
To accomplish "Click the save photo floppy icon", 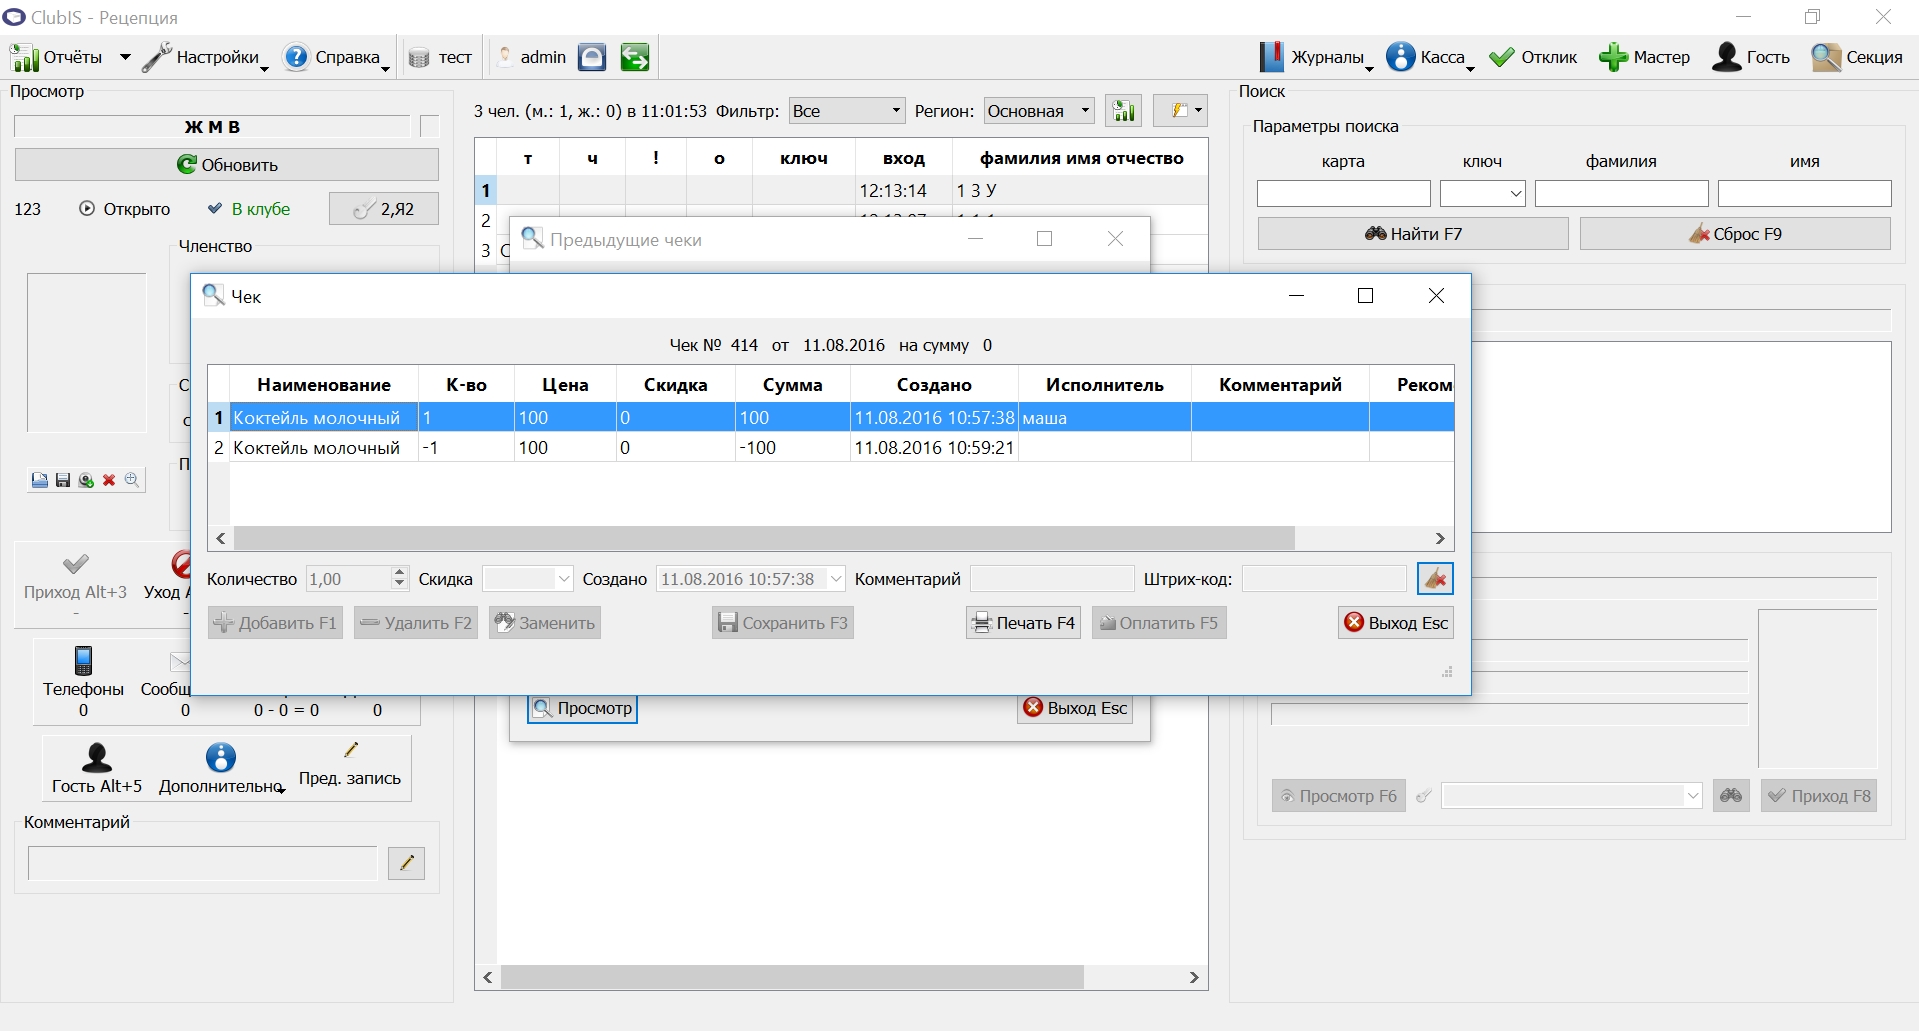I will tap(63, 481).
